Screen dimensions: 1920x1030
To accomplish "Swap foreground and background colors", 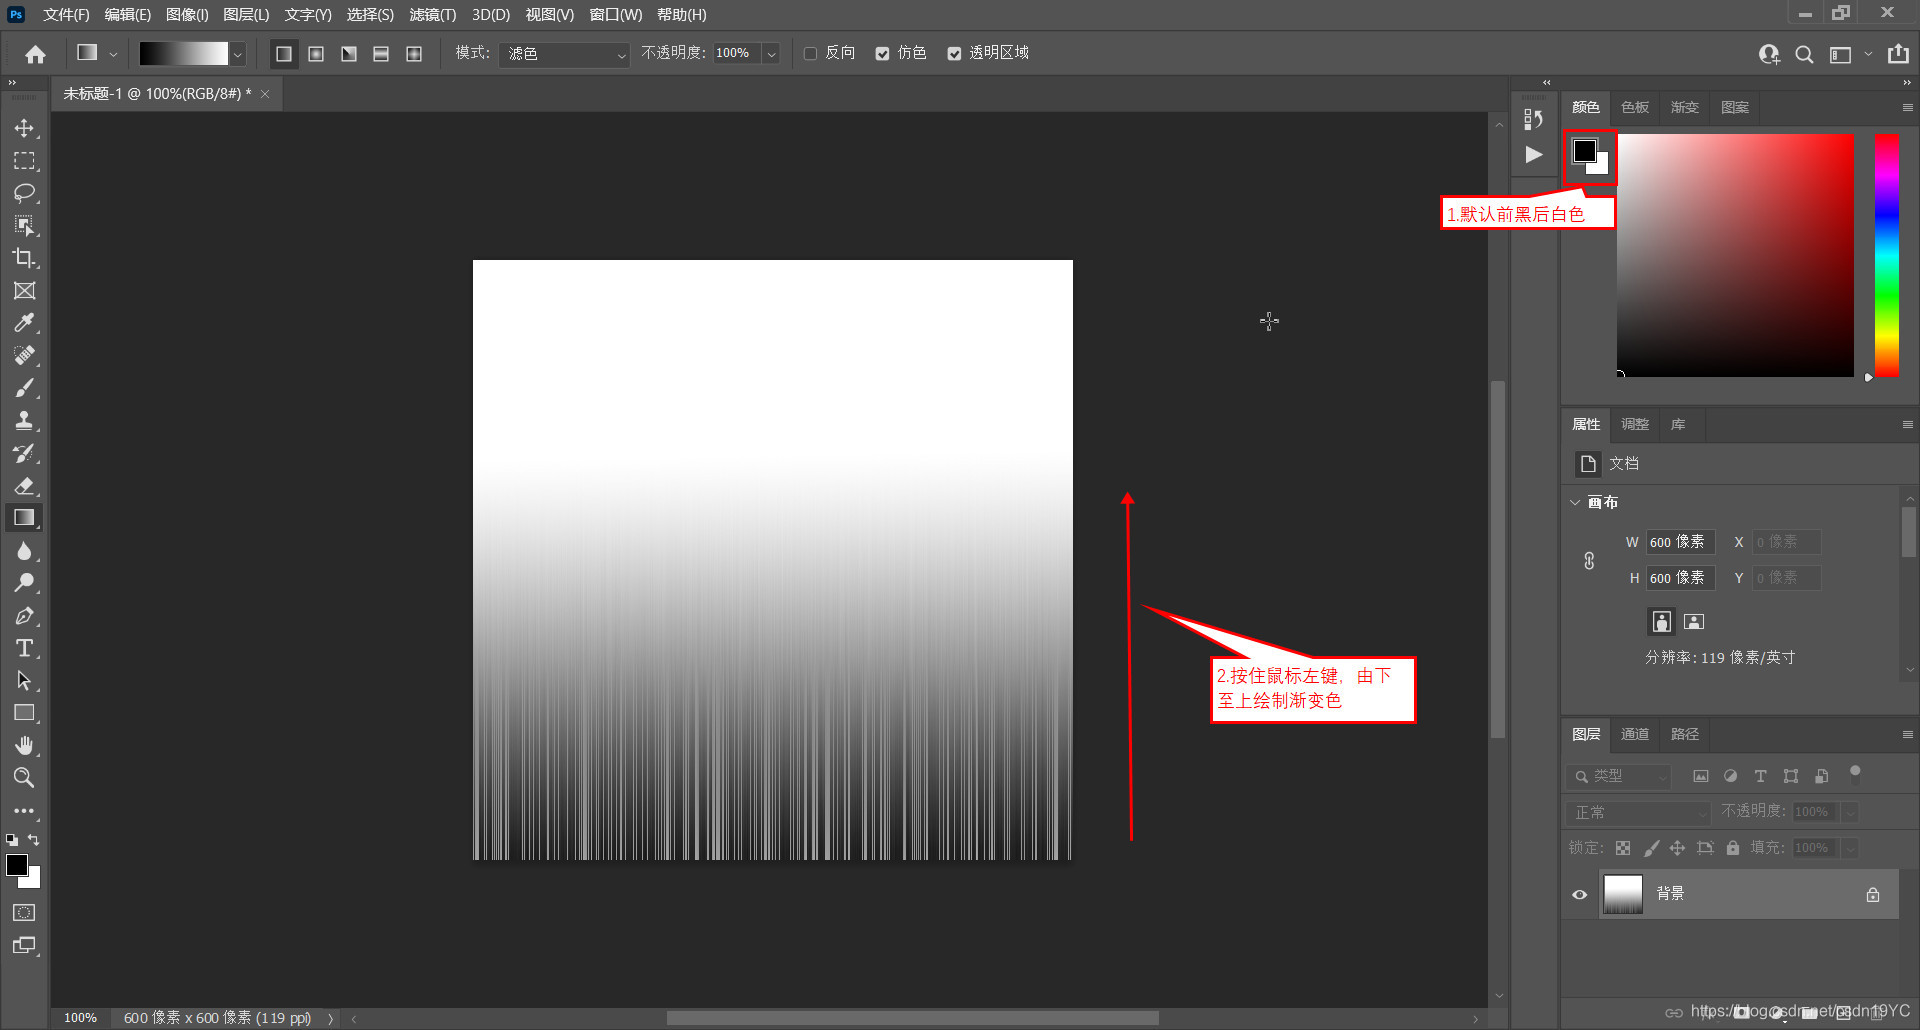I will (34, 840).
